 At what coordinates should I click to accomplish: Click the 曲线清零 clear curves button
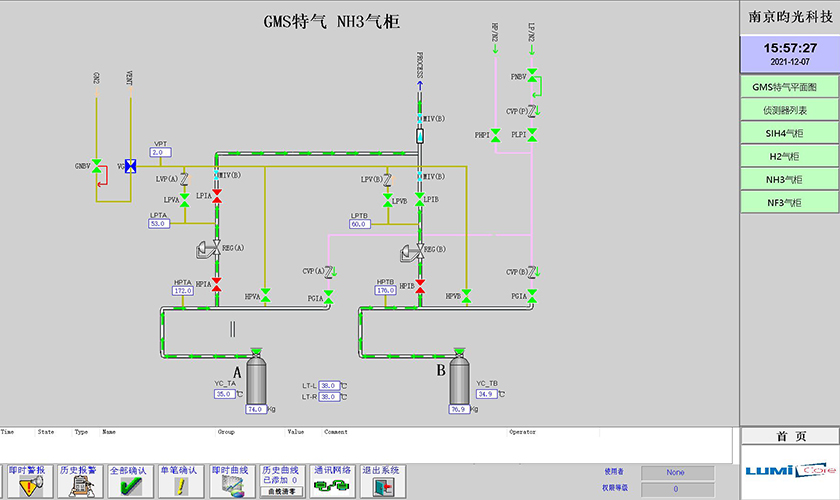coord(282,491)
